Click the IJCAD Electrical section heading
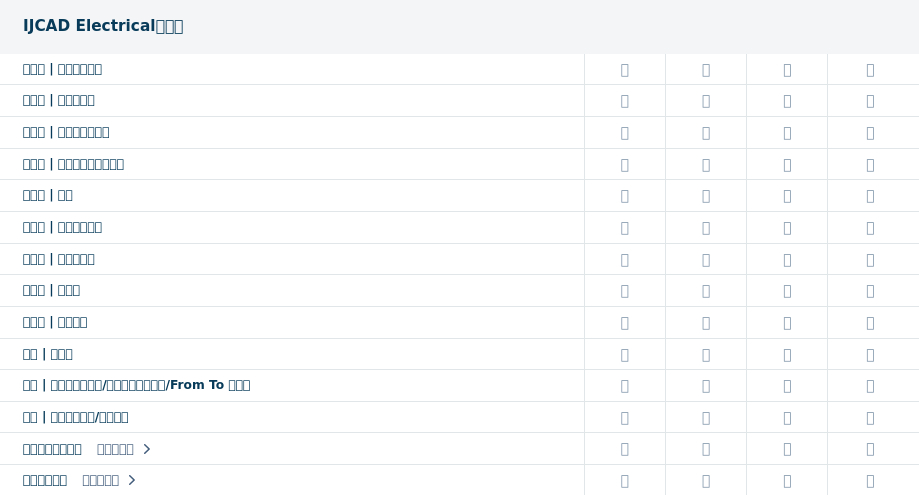This screenshot has height=495, width=919. point(103,26)
